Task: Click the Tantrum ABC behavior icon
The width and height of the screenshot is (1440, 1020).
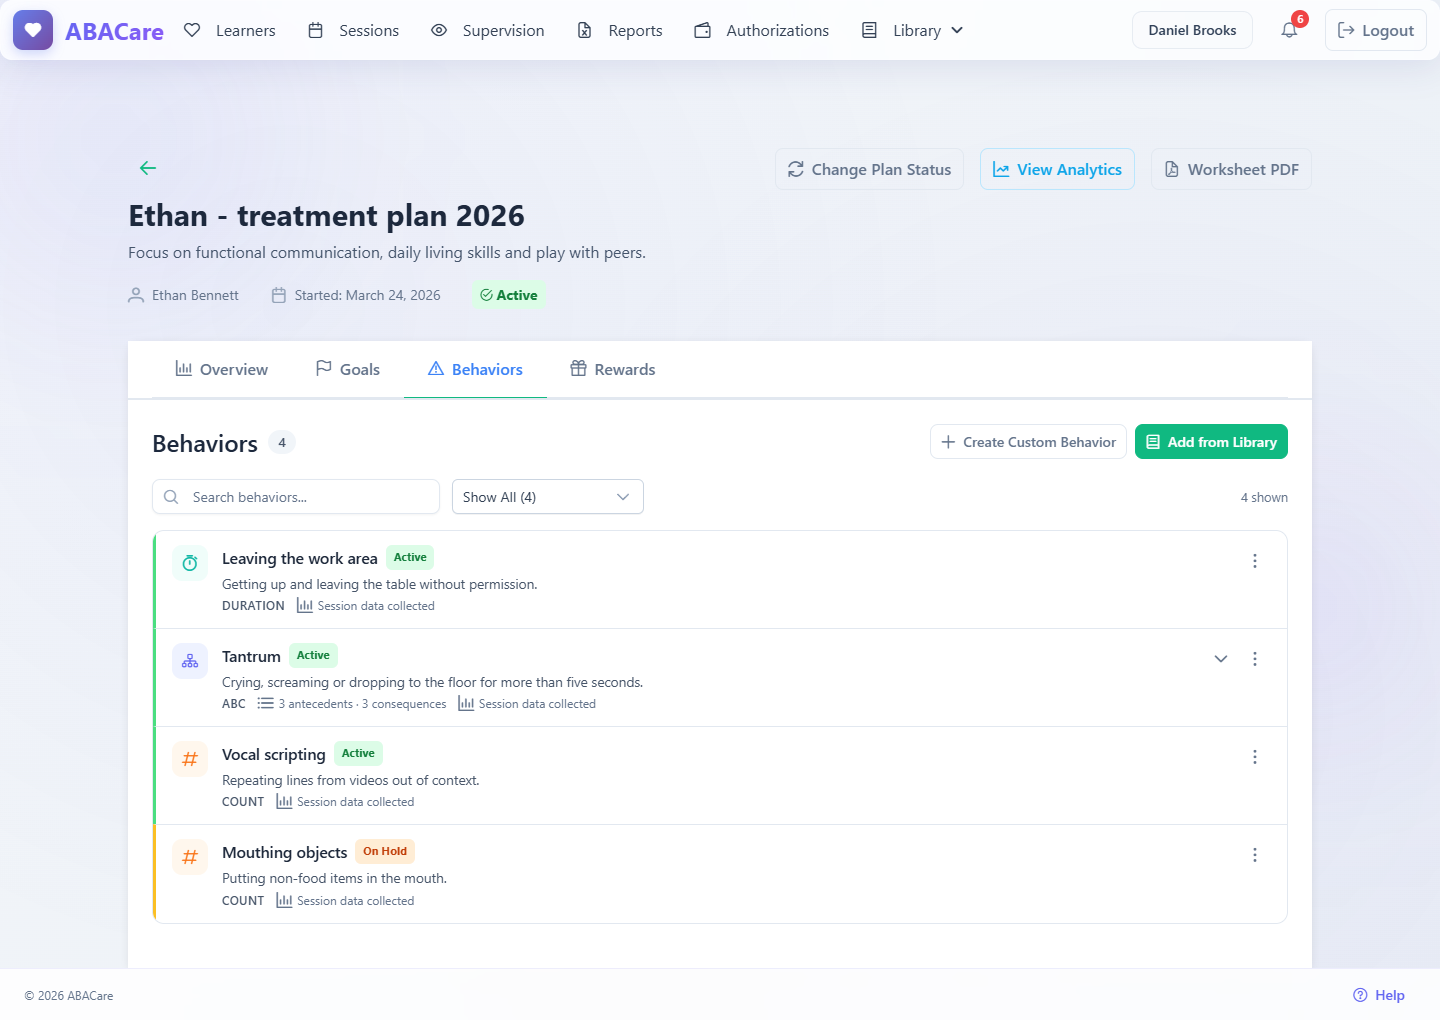Action: [190, 661]
